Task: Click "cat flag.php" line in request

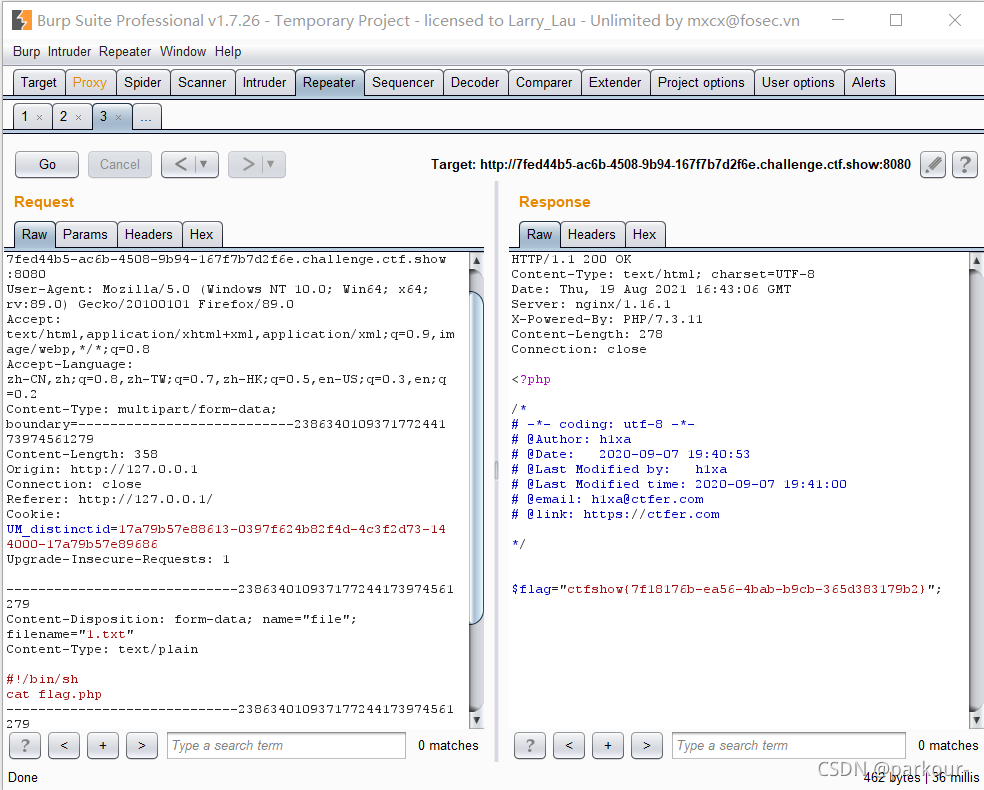Action: pyautogui.click(x=54, y=695)
